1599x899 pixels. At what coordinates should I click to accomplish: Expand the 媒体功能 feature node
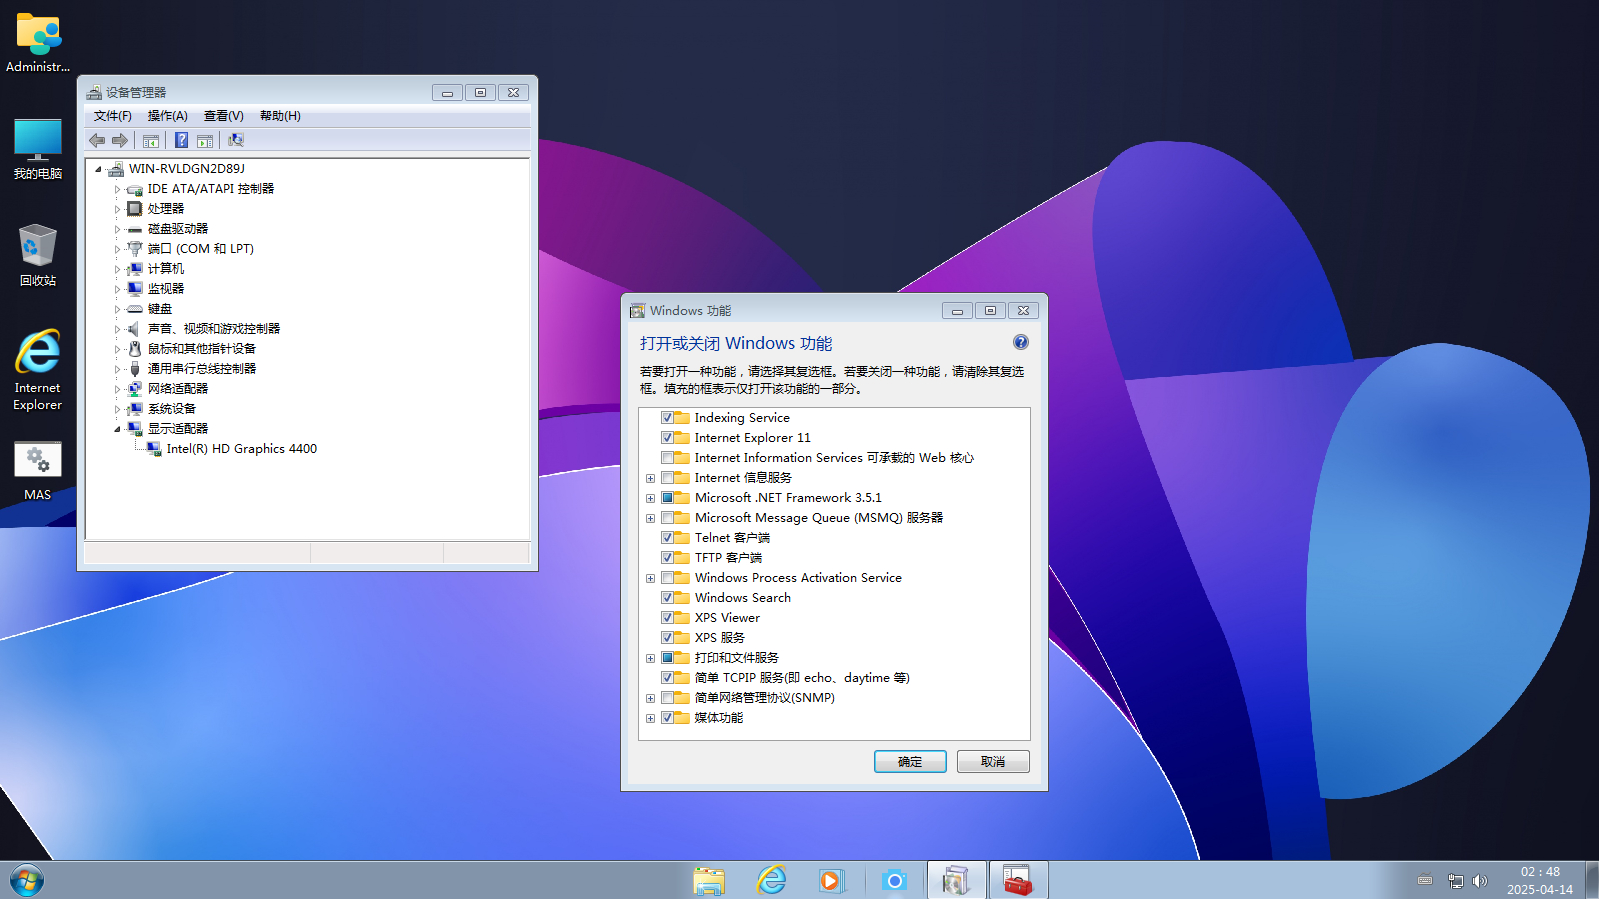[650, 718]
